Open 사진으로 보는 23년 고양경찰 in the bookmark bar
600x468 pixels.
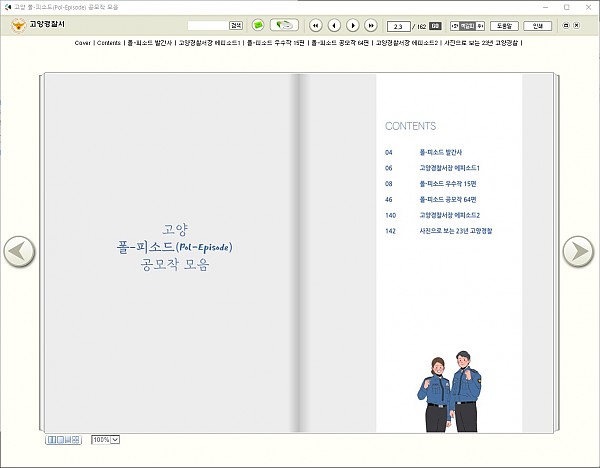pos(481,43)
